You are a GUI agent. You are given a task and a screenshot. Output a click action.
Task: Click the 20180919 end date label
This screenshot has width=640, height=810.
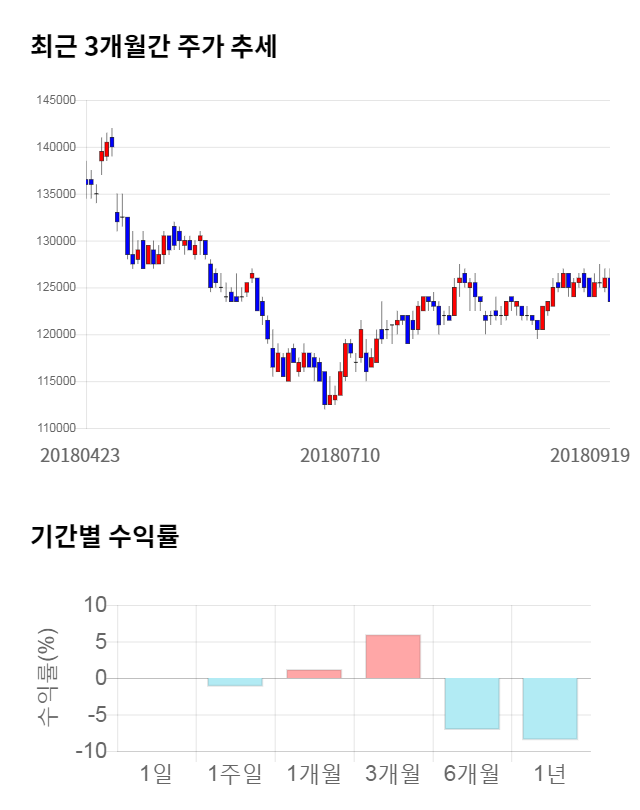590,455
